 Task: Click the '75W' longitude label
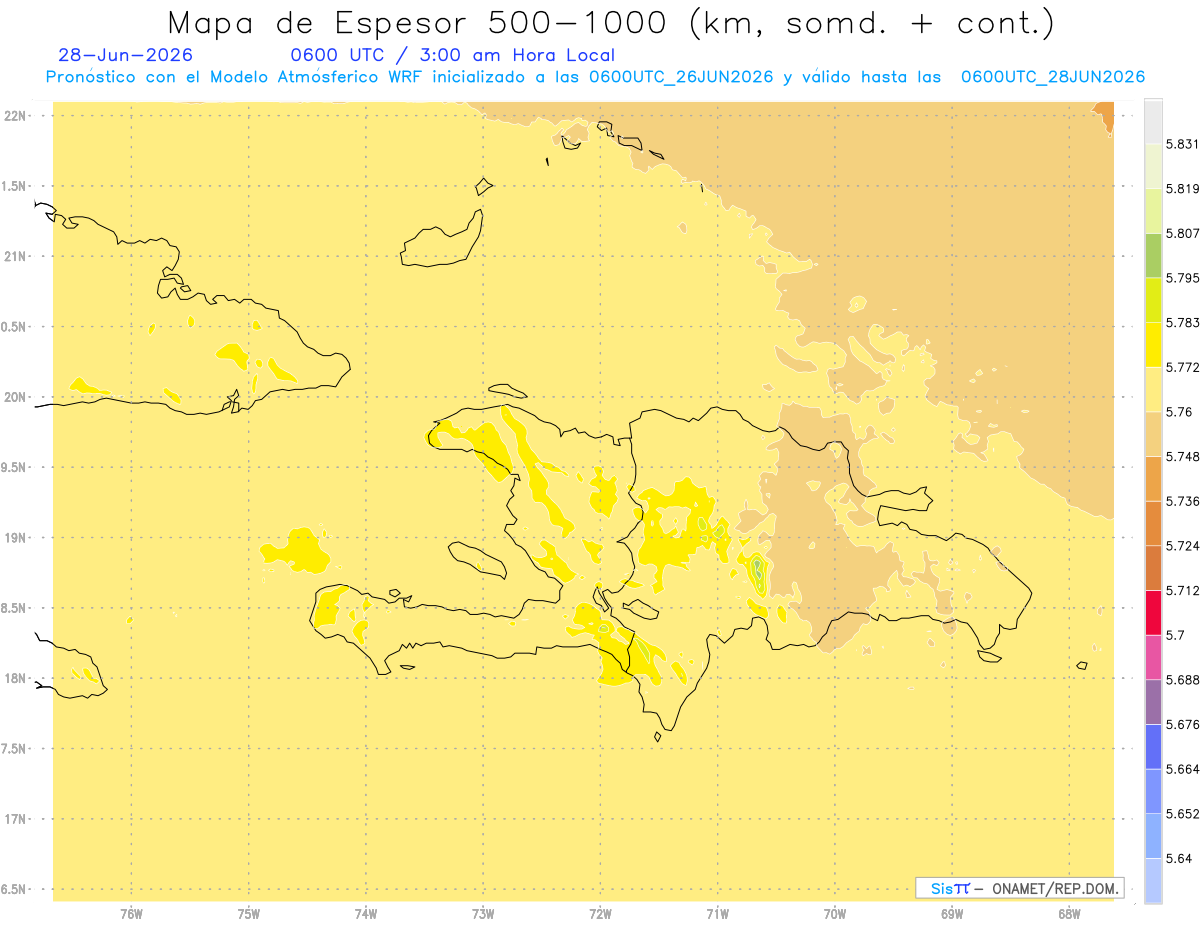tap(249, 914)
